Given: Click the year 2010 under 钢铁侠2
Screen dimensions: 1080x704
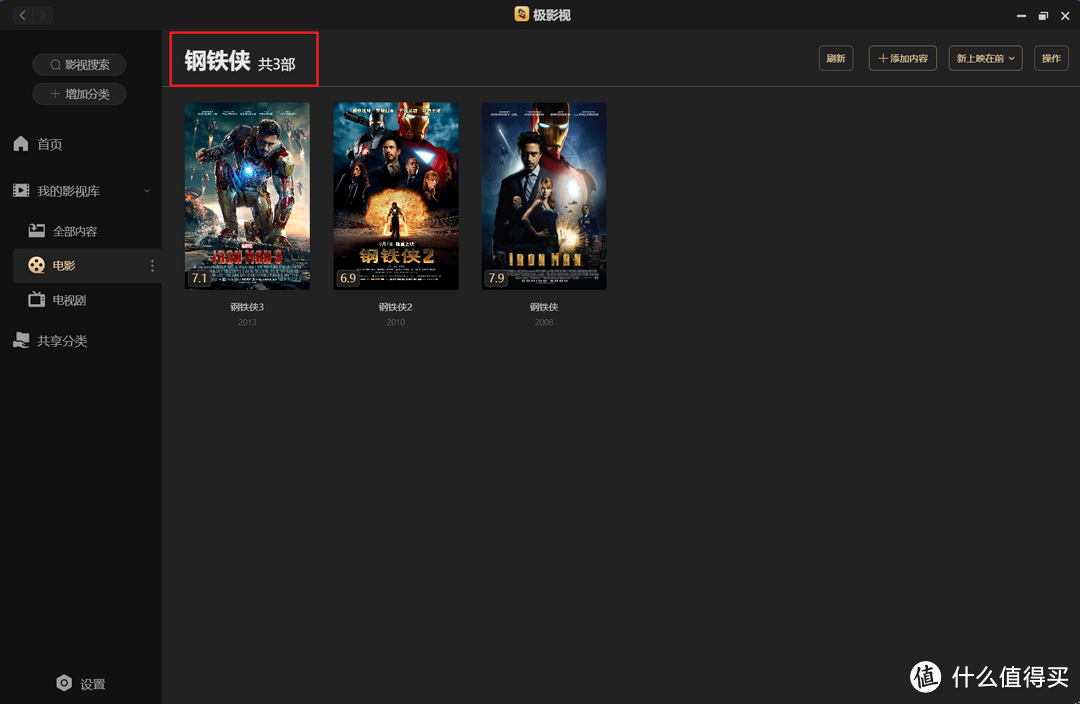Looking at the screenshot, I should (395, 322).
